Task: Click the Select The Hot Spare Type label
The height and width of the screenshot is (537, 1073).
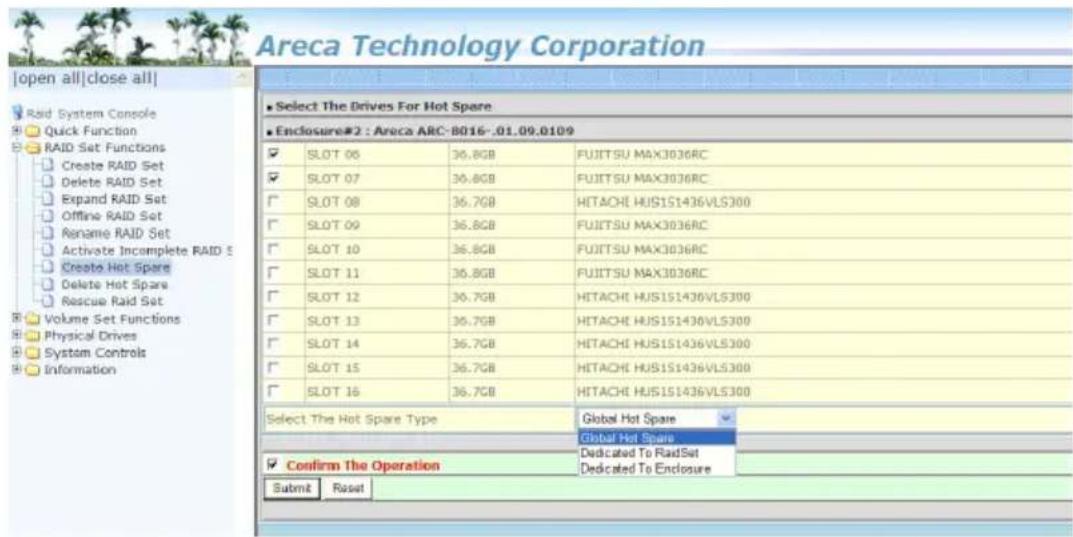Action: tap(351, 418)
